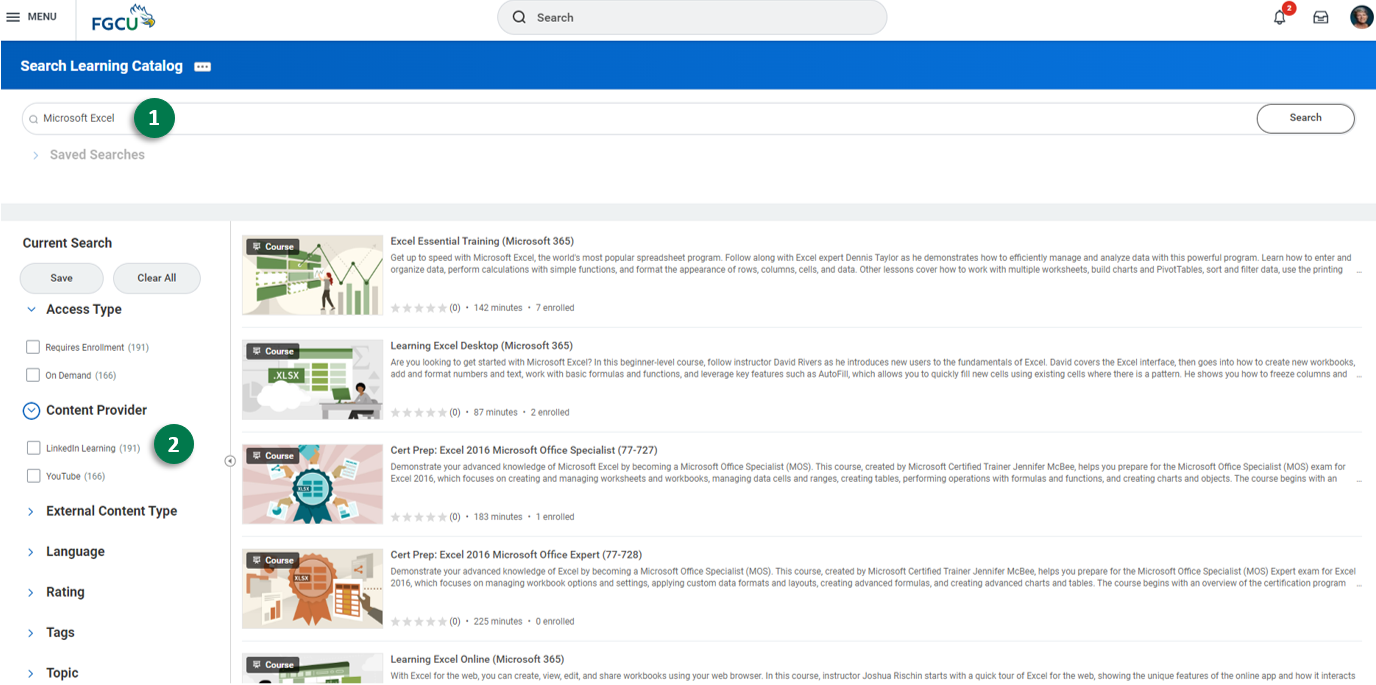Click the related actions ellipsis beside Search Learning Catalog
Screen dimensions: 1376x685
[203, 67]
